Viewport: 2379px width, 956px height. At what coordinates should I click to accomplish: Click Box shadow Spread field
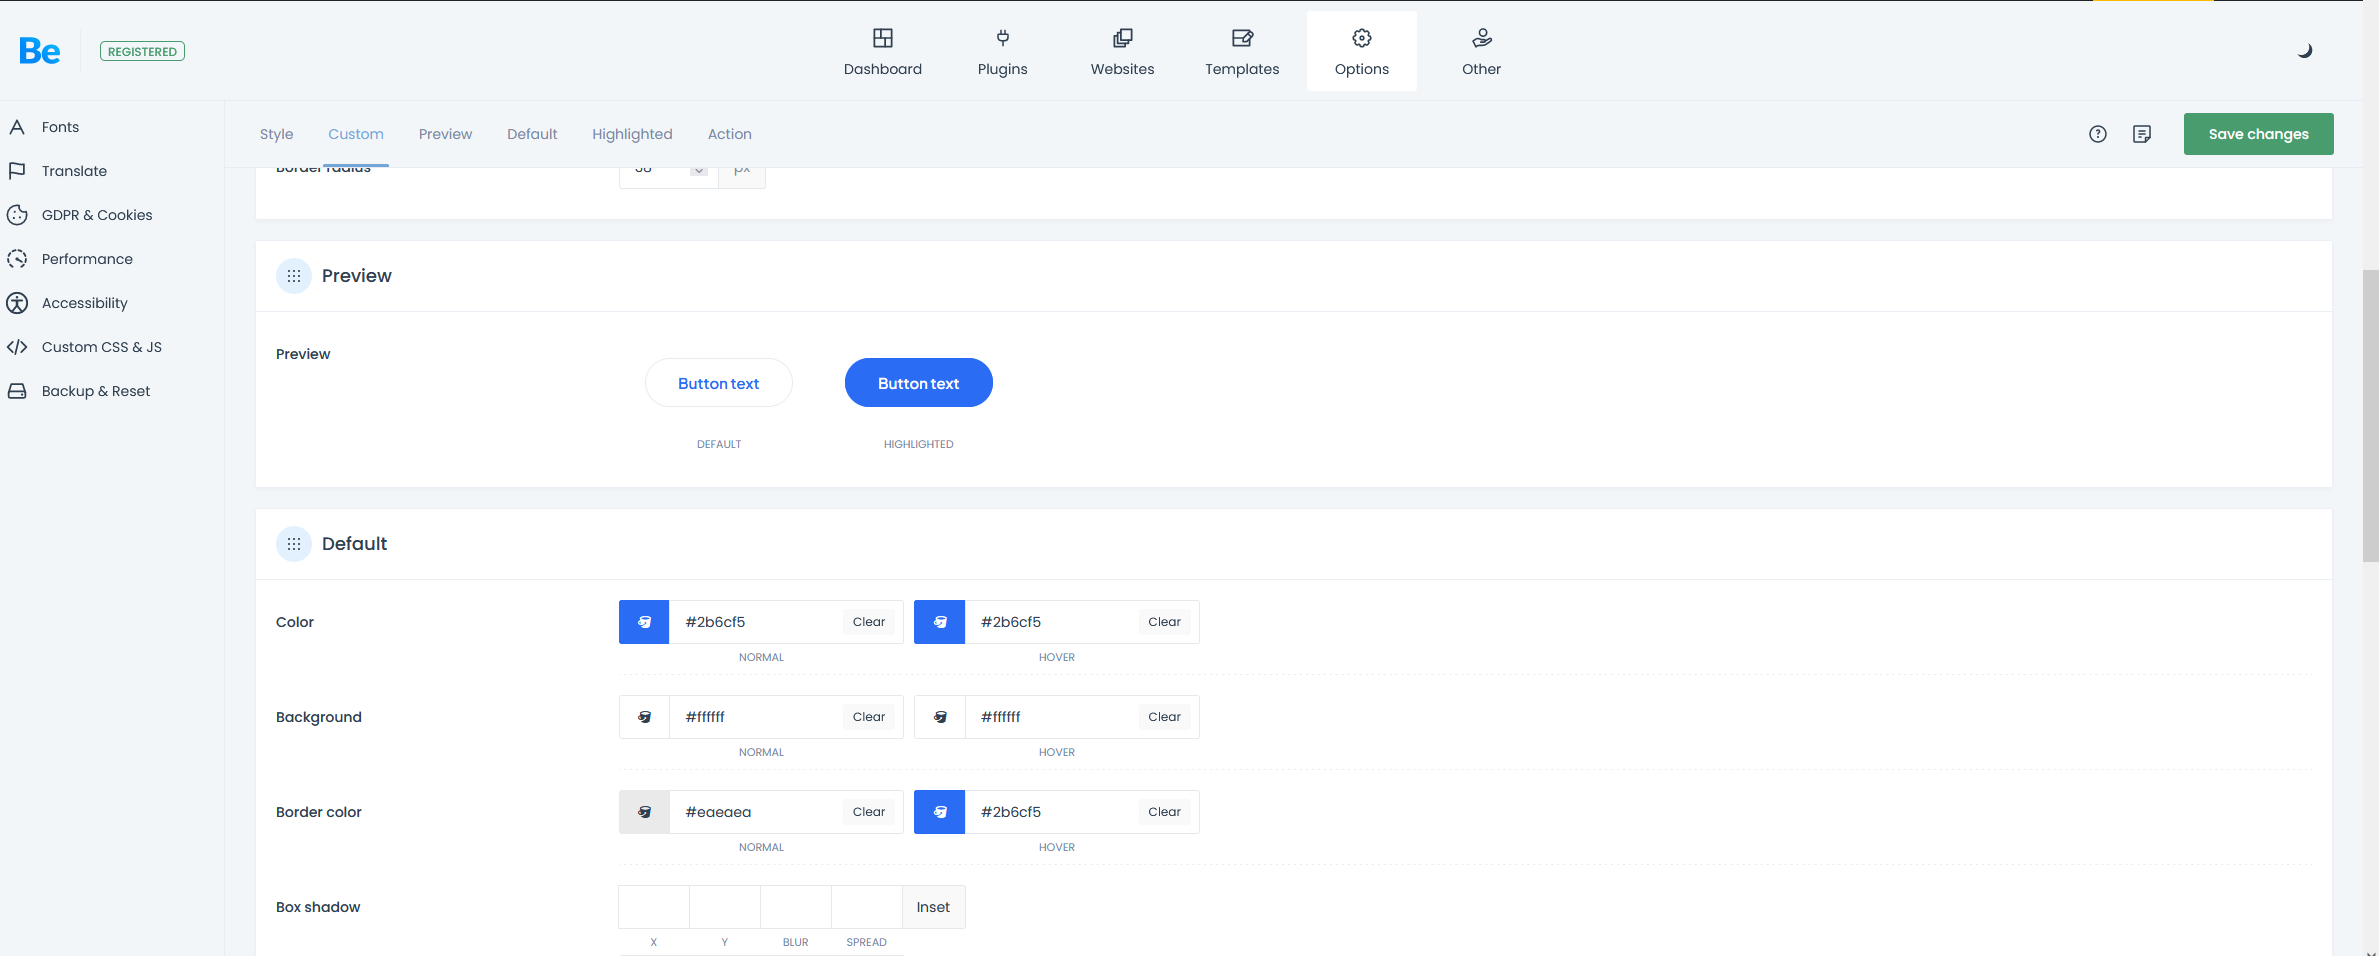pyautogui.click(x=867, y=907)
